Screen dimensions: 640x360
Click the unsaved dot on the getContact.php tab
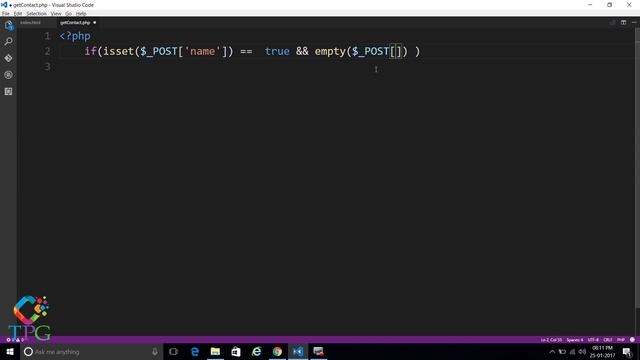point(95,22)
